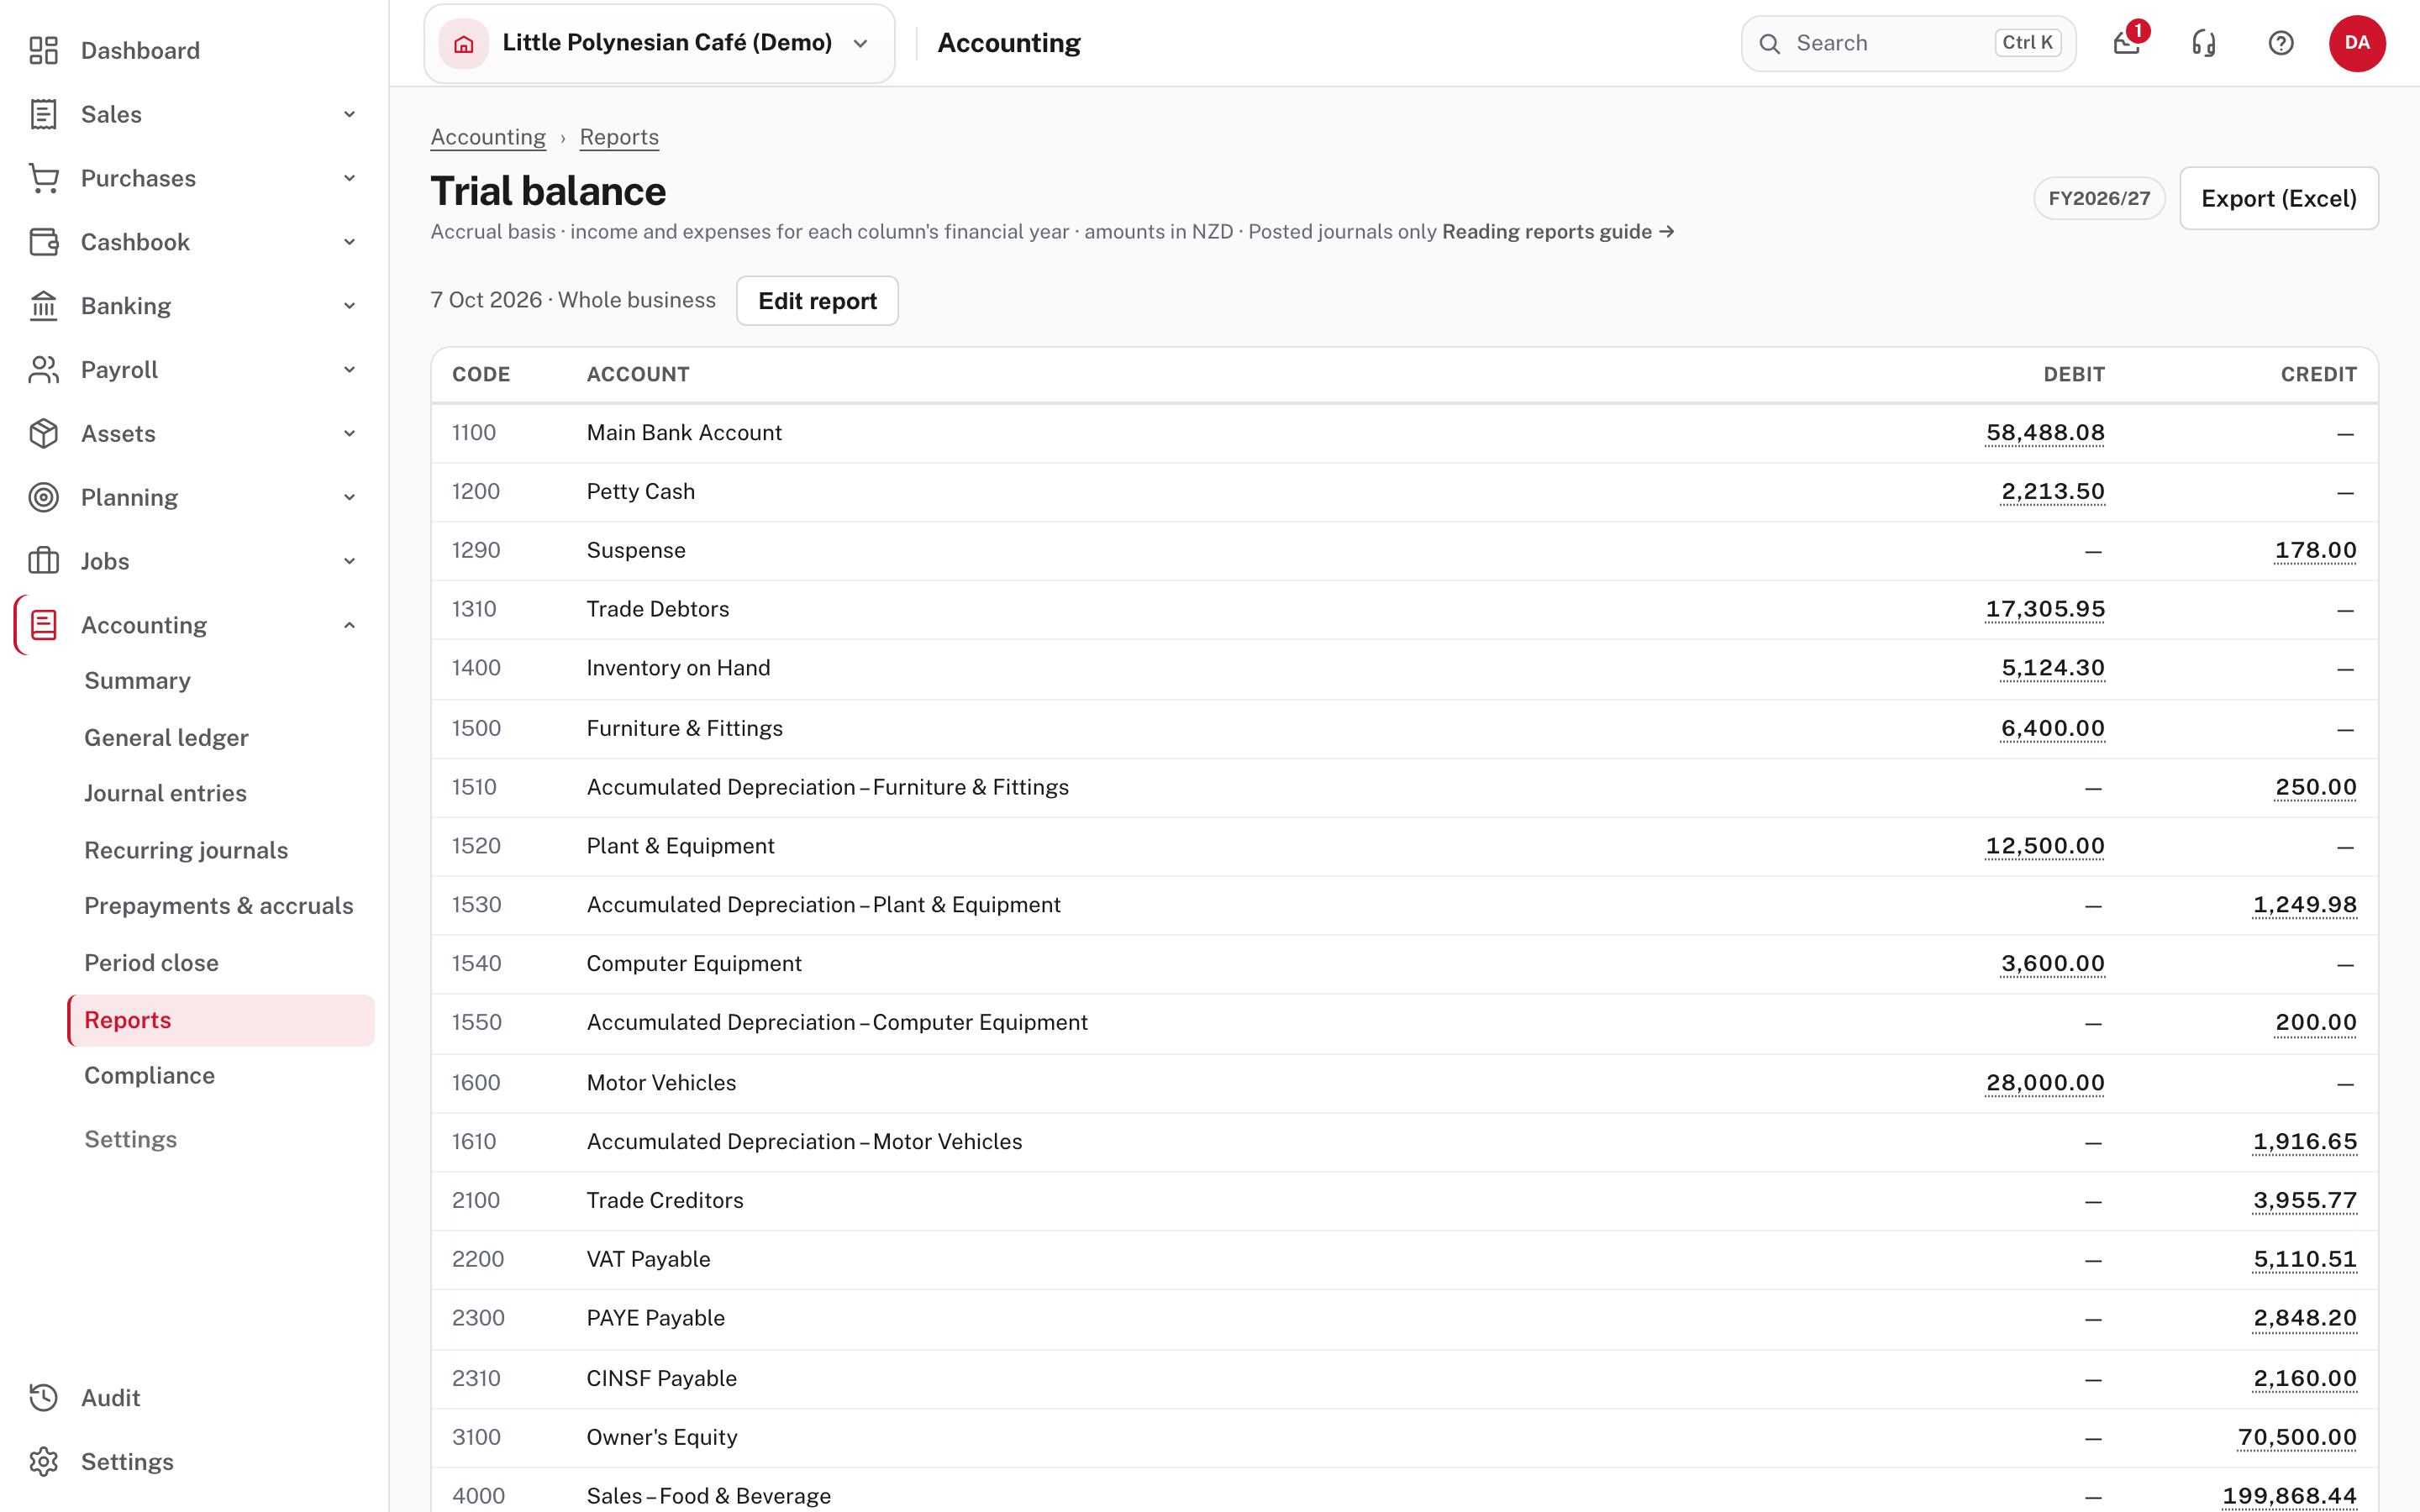
Task: Open Recurring journals submenu item
Action: click(x=186, y=850)
